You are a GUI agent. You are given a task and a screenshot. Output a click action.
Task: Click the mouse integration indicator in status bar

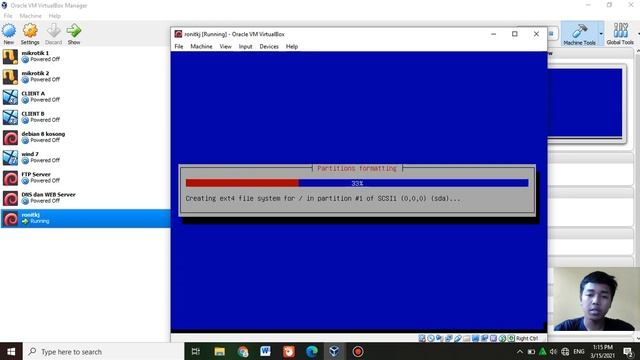pos(502,338)
